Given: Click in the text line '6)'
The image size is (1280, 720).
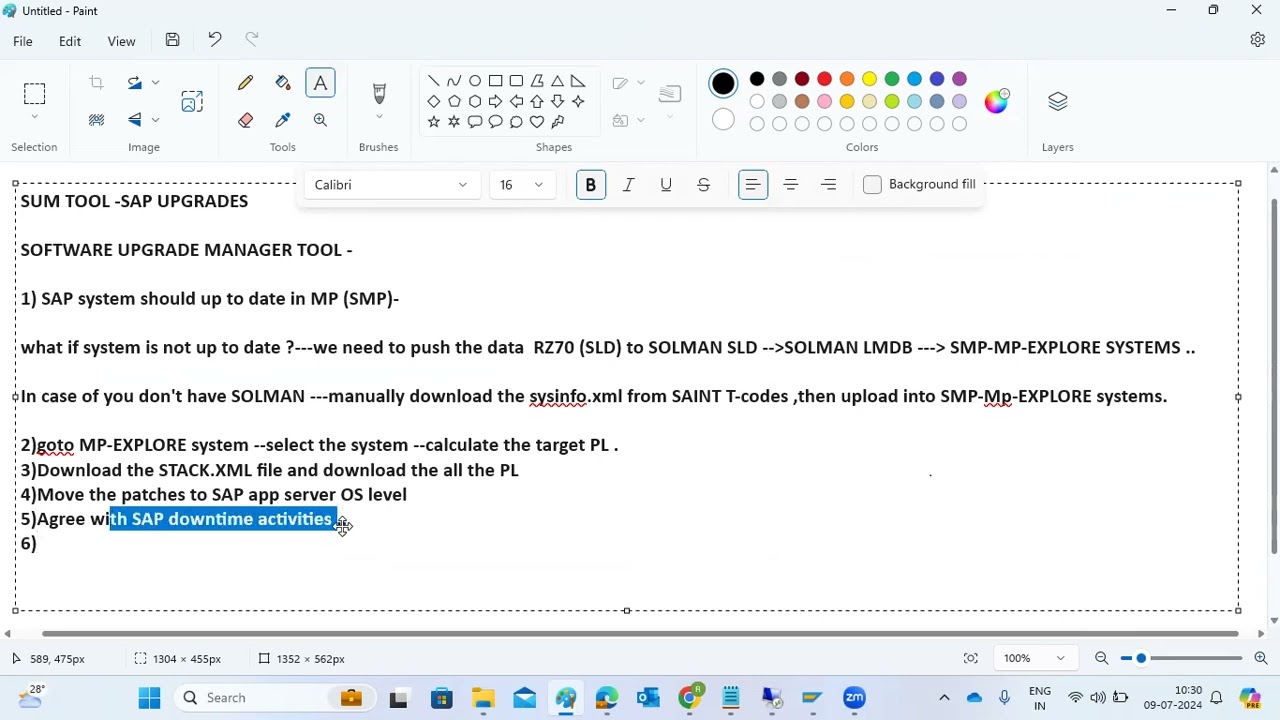Looking at the screenshot, I should coord(29,544).
